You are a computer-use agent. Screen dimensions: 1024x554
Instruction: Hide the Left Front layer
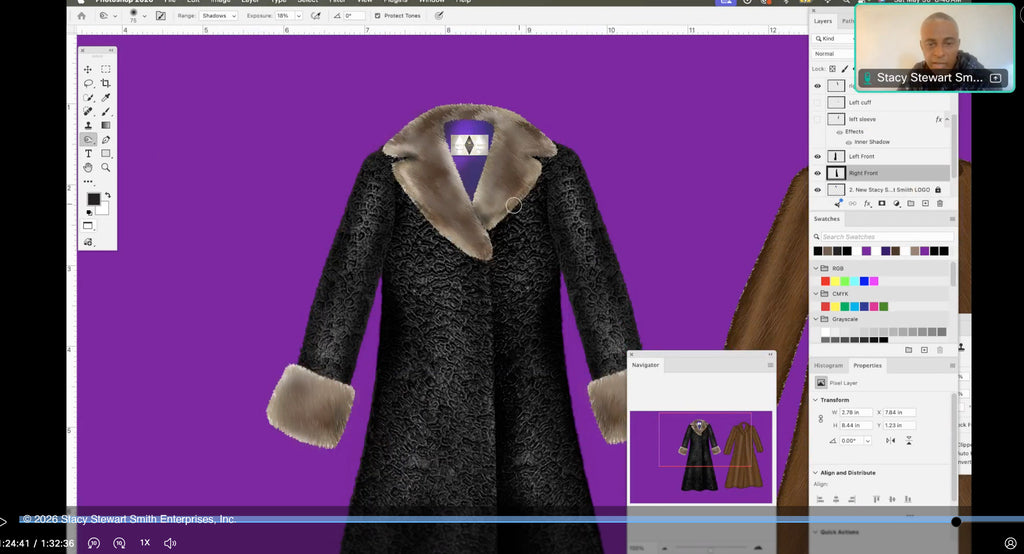click(x=817, y=157)
